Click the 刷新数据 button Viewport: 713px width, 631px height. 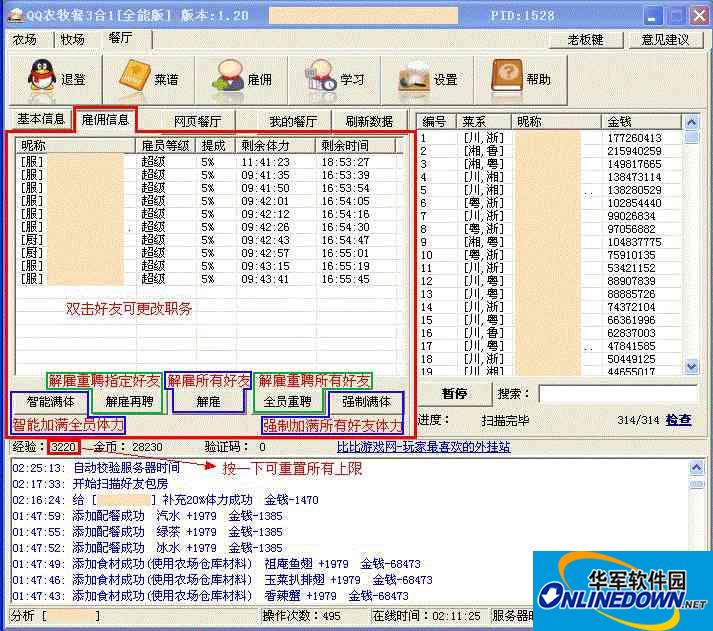click(x=369, y=121)
